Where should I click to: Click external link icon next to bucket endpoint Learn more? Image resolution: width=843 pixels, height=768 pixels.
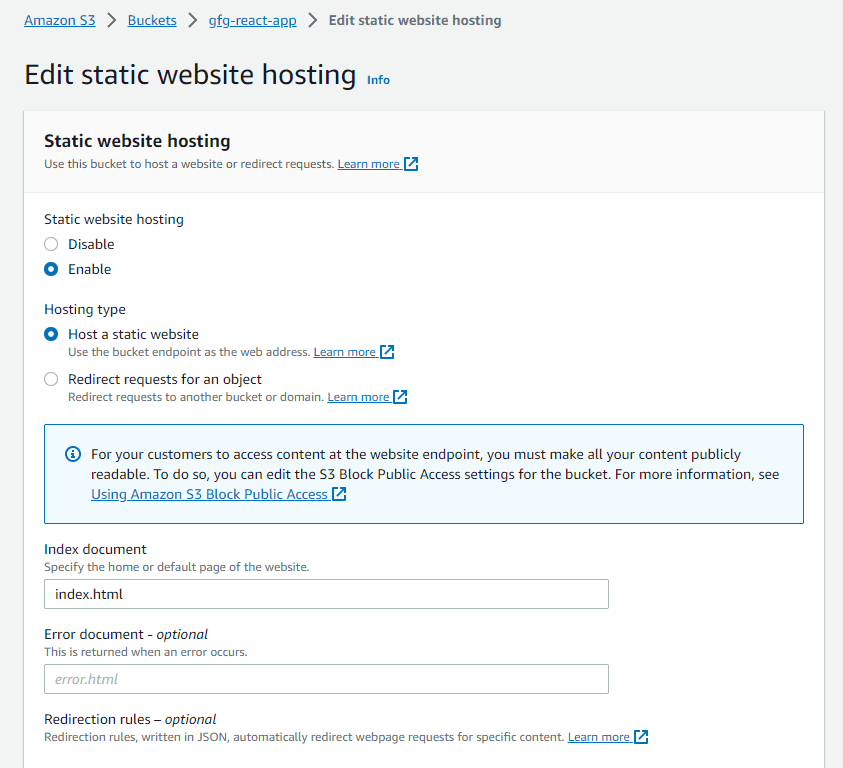tap(387, 352)
